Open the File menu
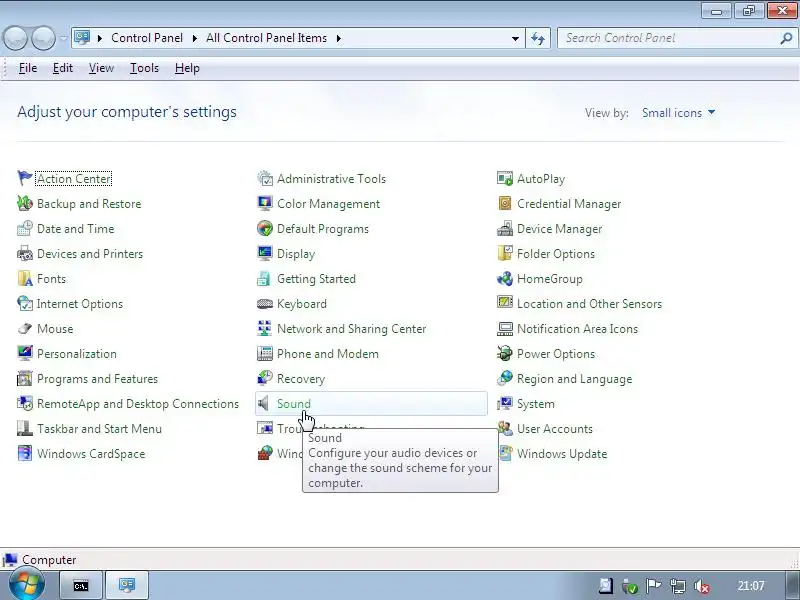 (28, 68)
